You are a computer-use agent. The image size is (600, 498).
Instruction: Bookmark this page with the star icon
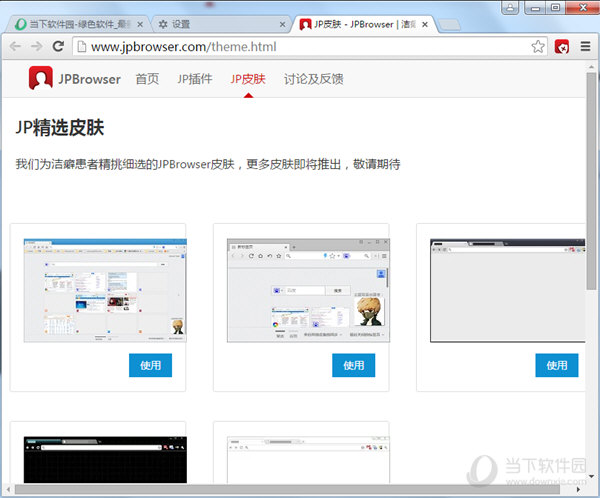(538, 46)
